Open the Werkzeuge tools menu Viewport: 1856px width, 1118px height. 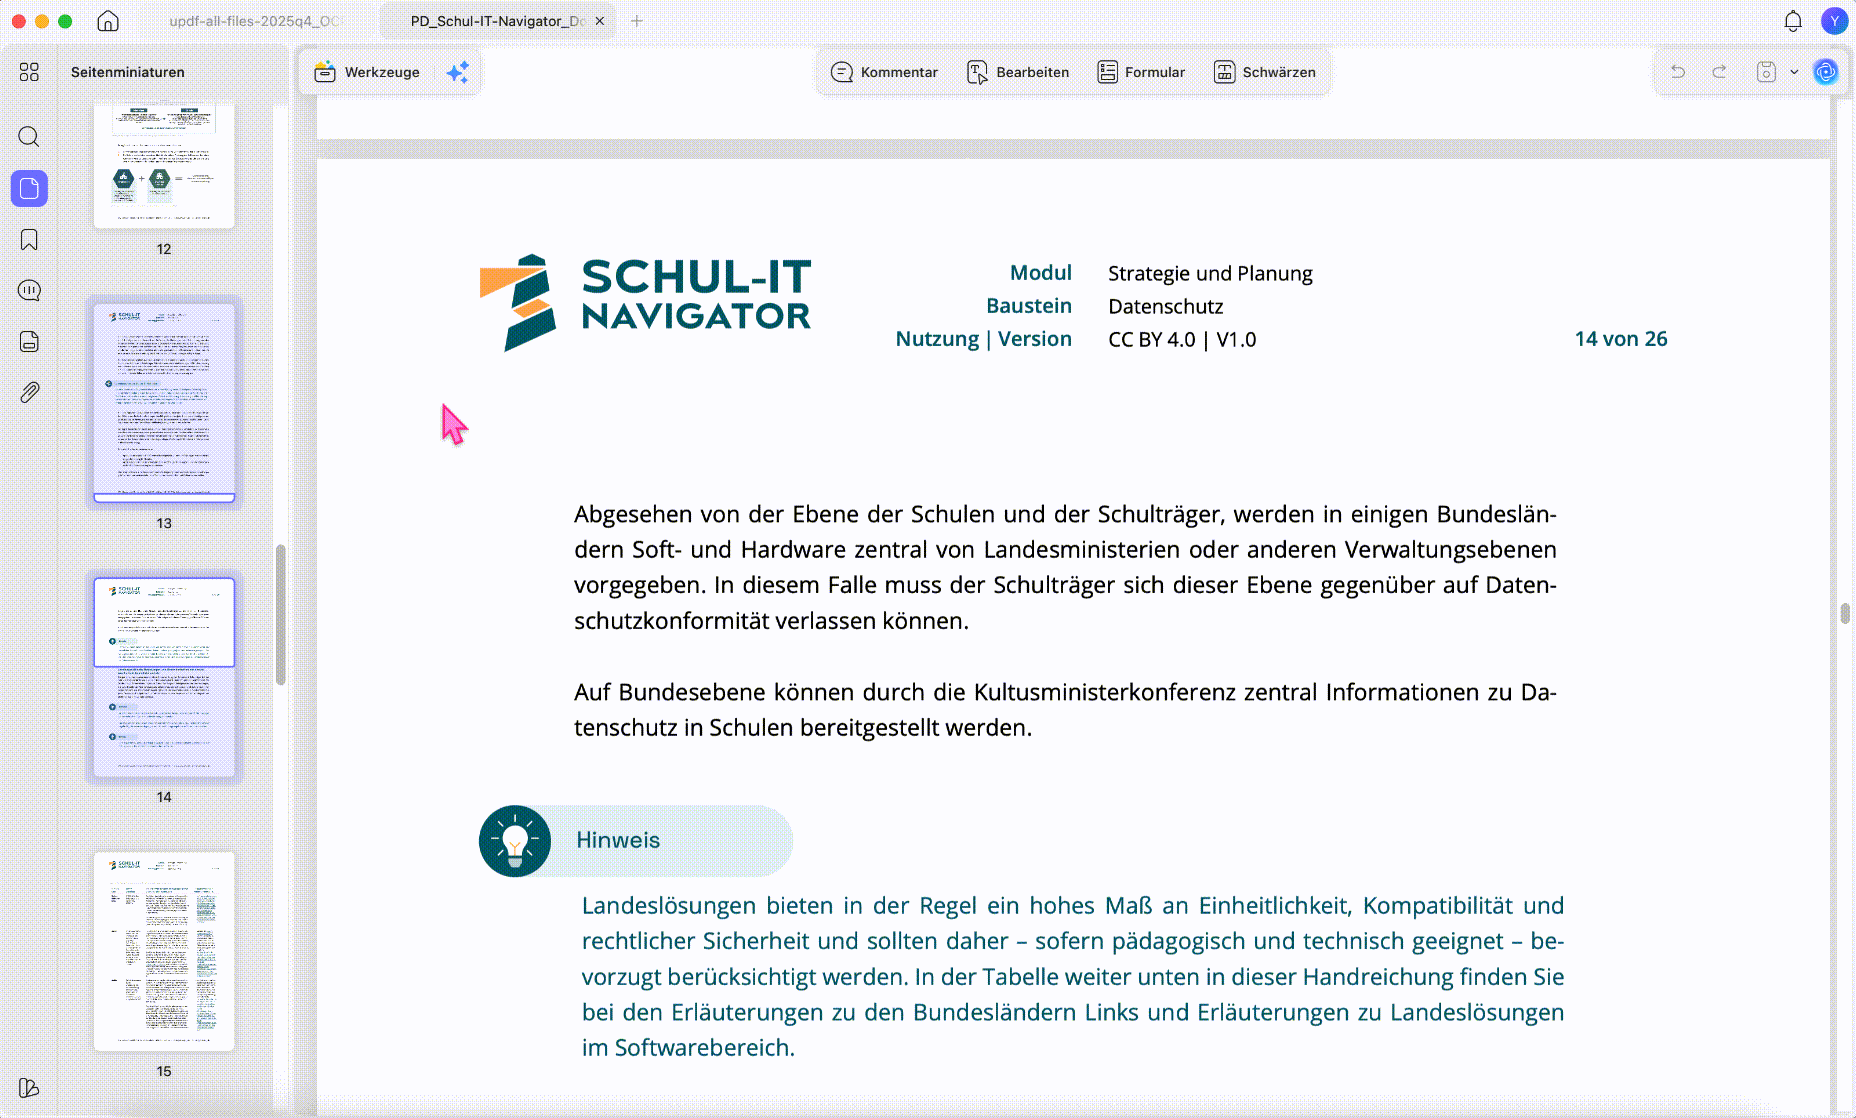pos(367,72)
